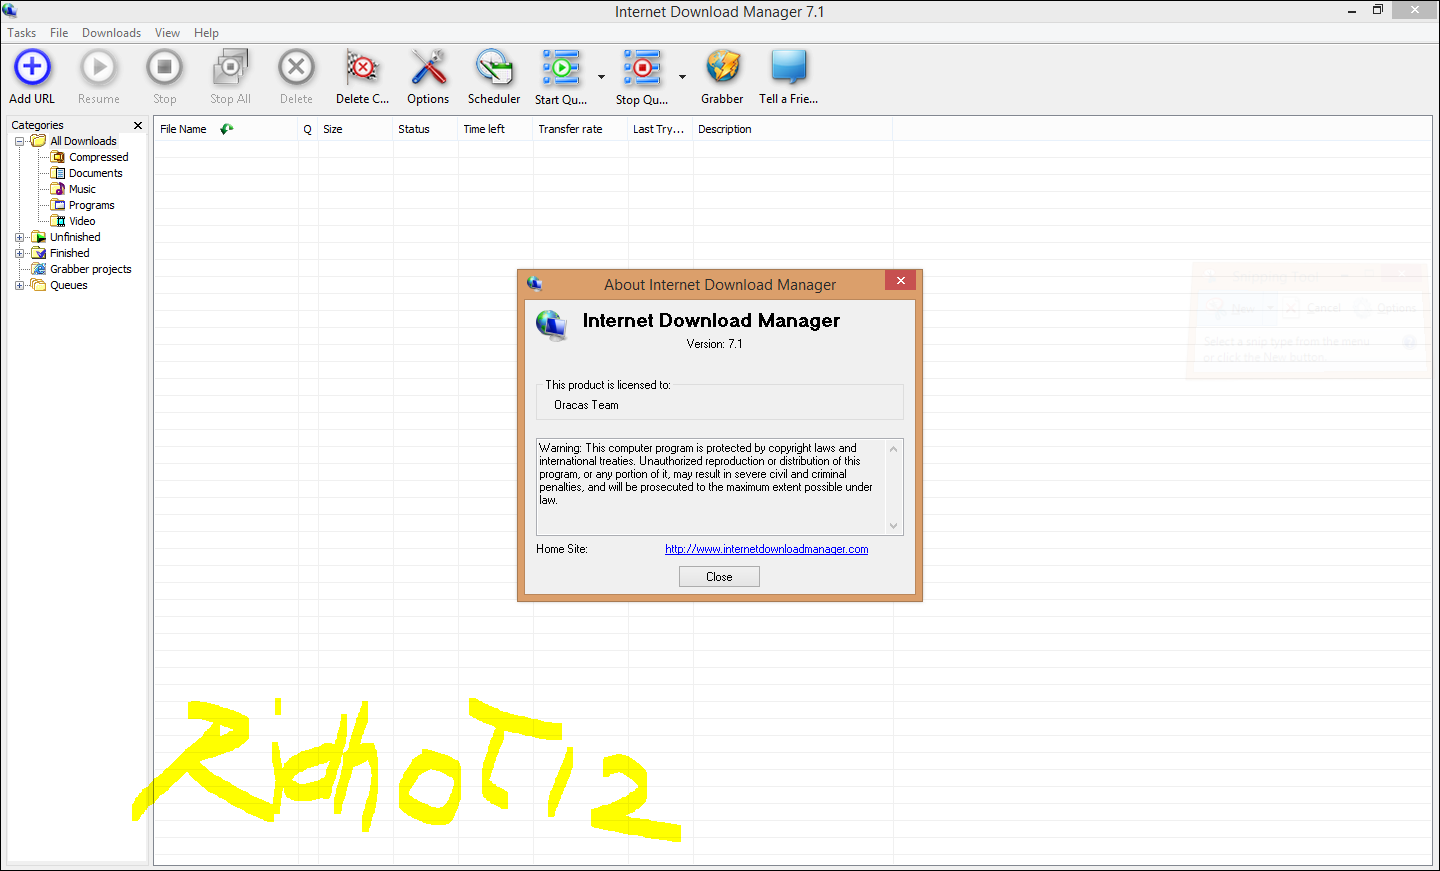Screen dimensions: 1440x871
Task: Click the Stop toolbar icon
Action: [165, 68]
